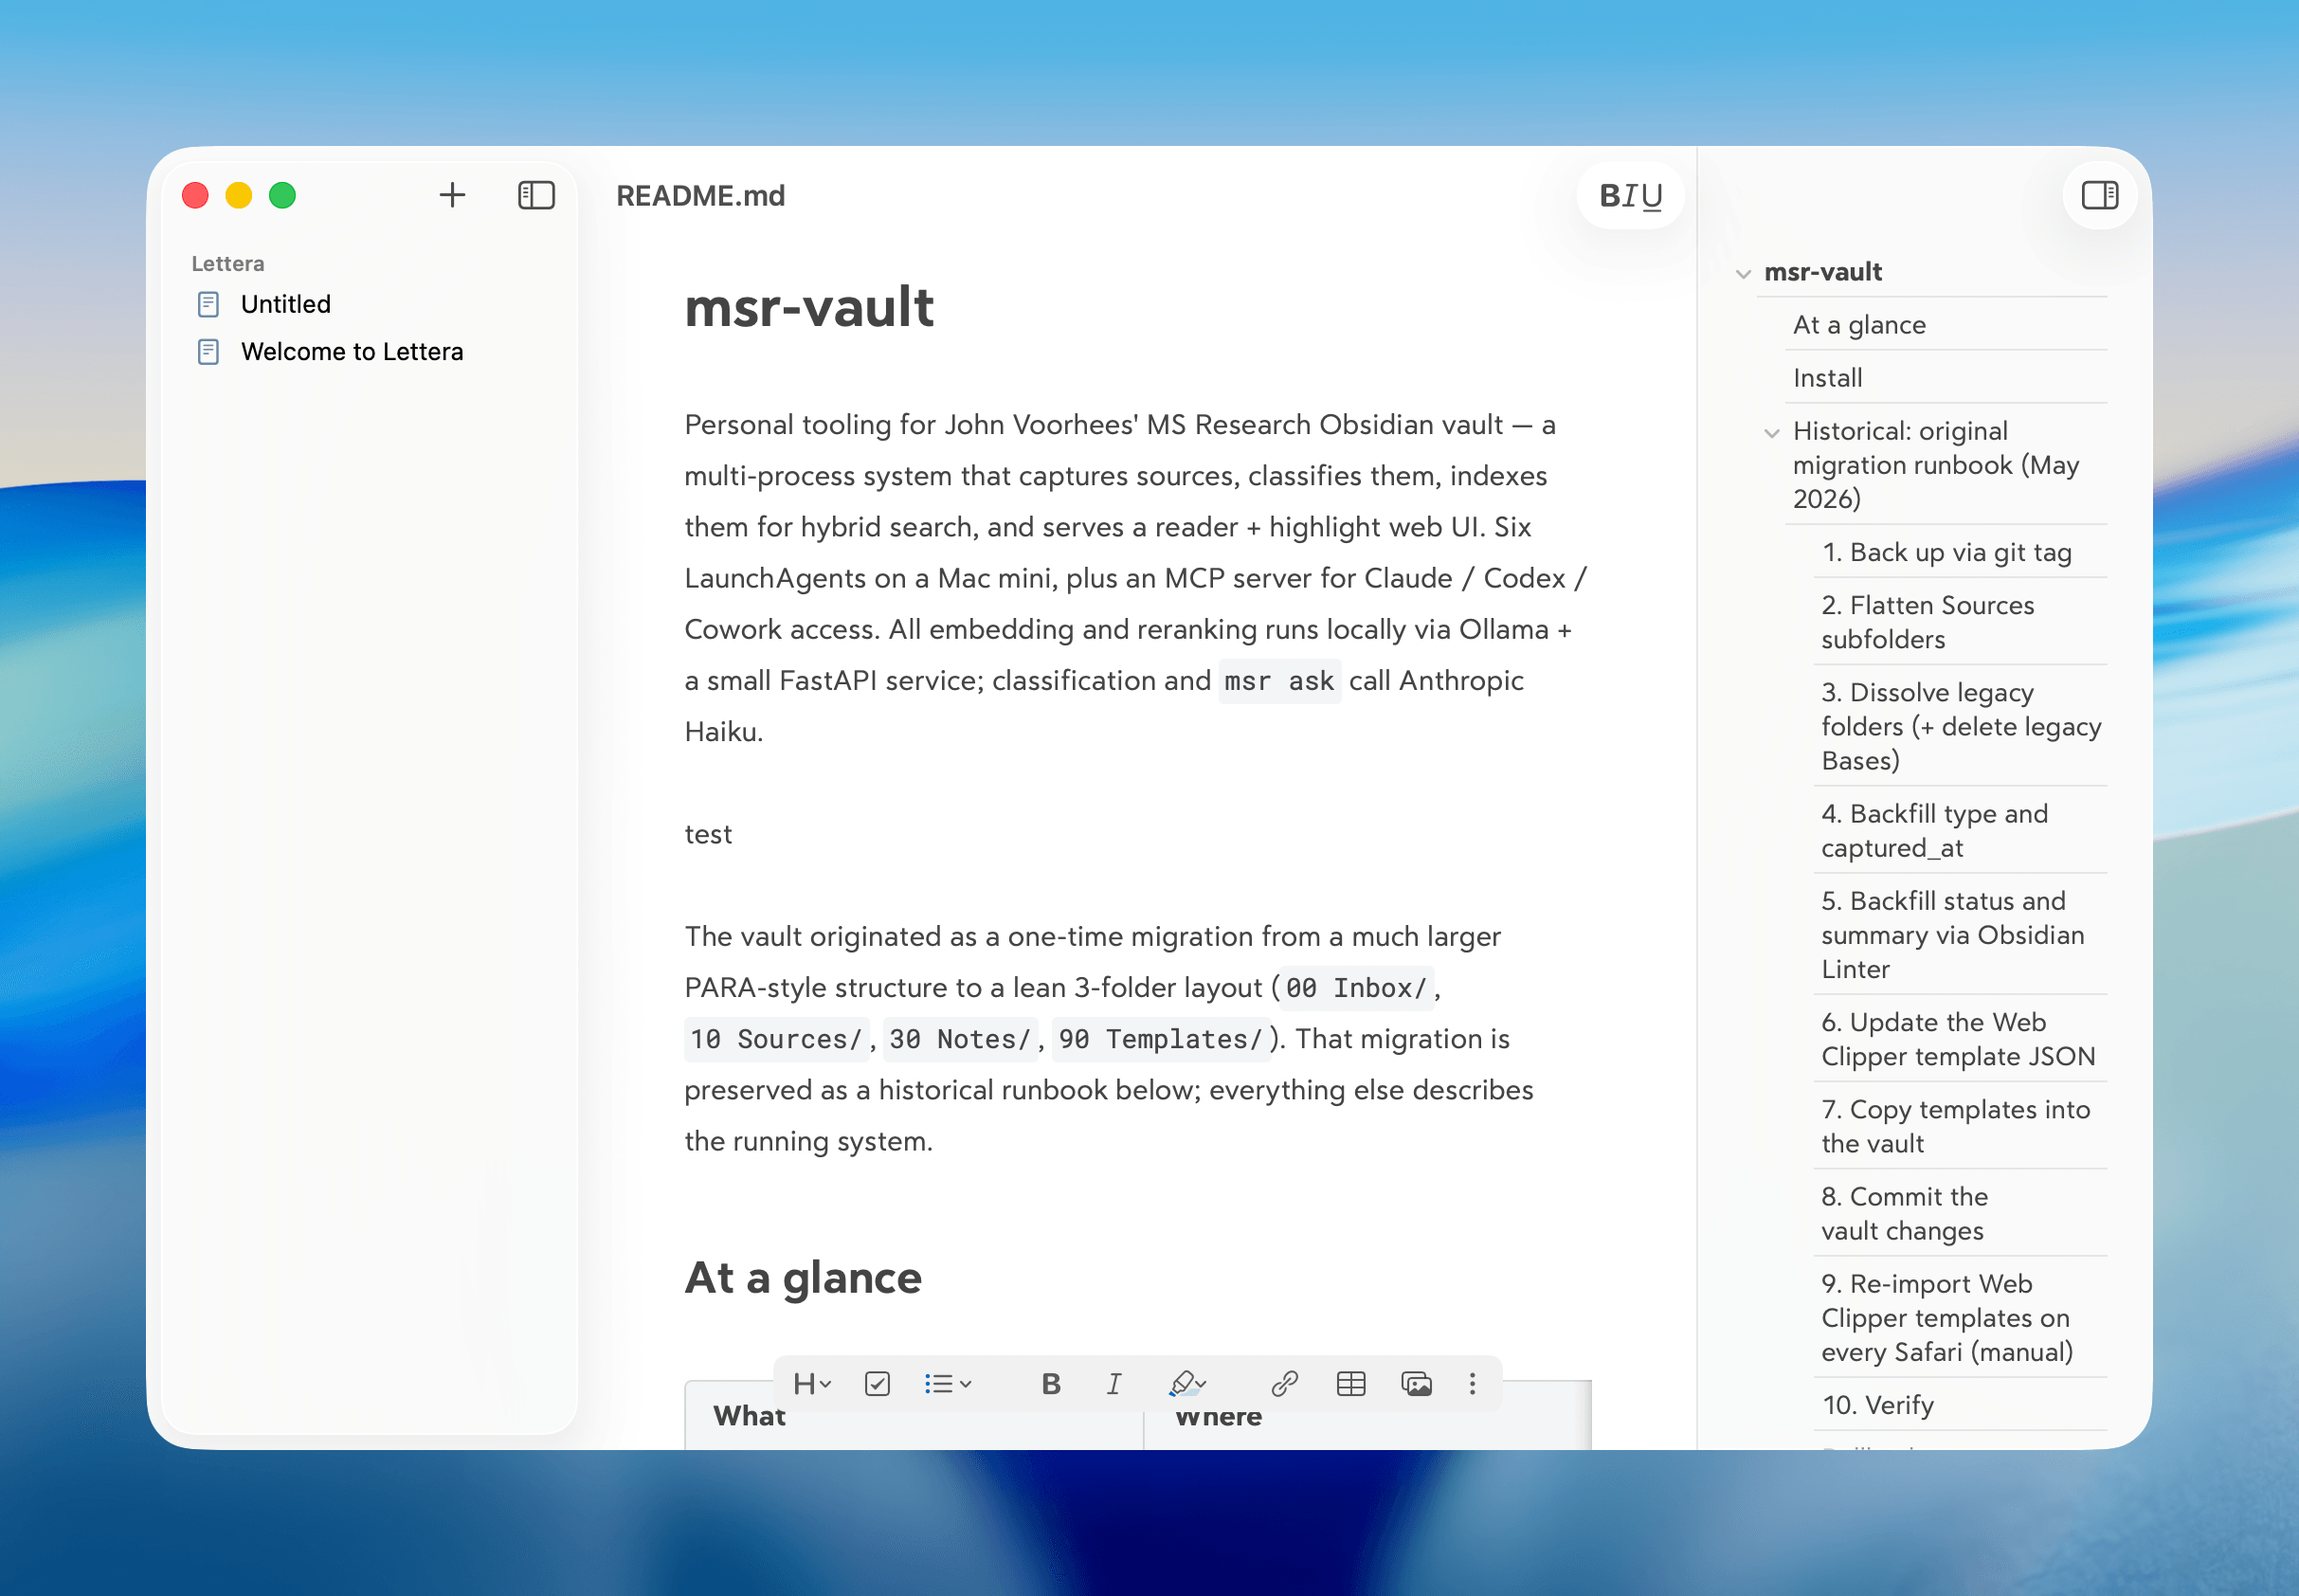
Task: Apply italic from floating toolbar
Action: tap(1114, 1384)
